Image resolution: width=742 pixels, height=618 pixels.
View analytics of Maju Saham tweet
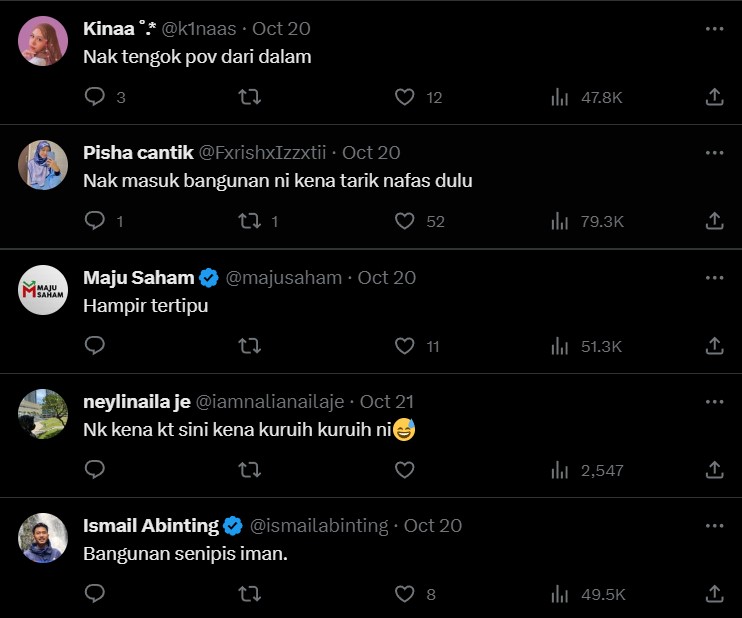(587, 346)
